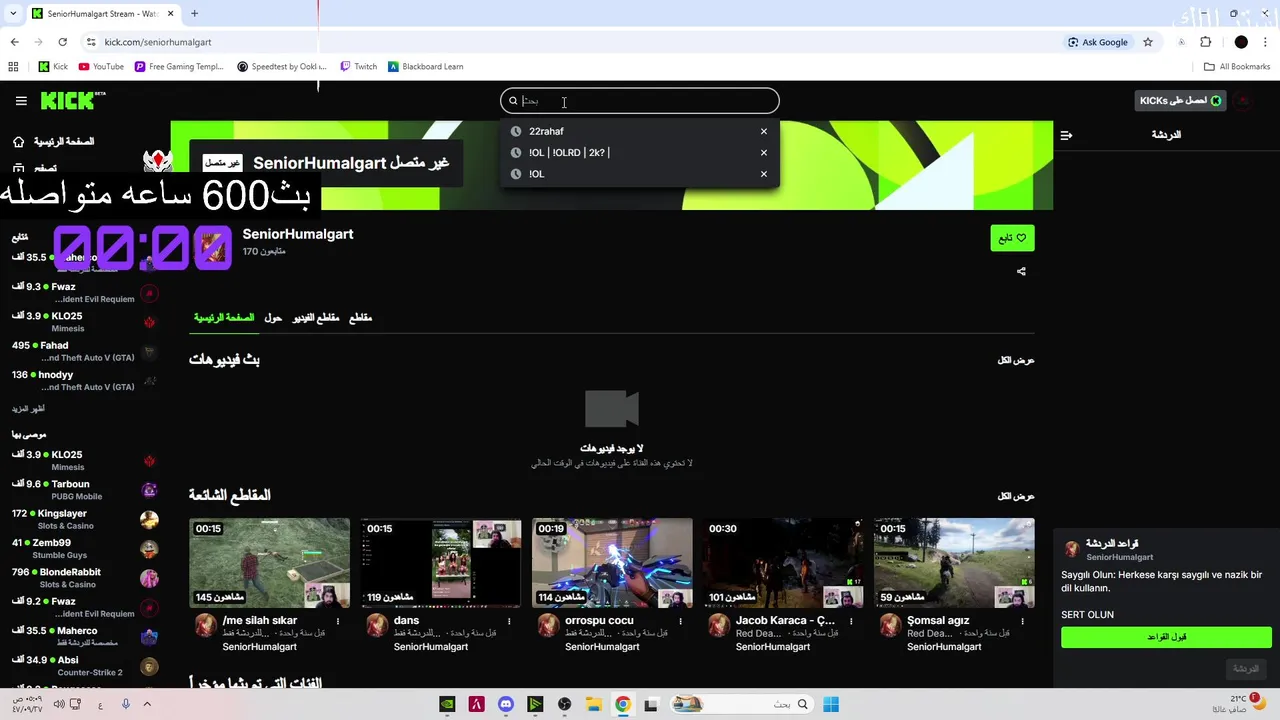Open the user avatar menu in Kick header
This screenshot has width=1280, height=720.
click(1243, 101)
